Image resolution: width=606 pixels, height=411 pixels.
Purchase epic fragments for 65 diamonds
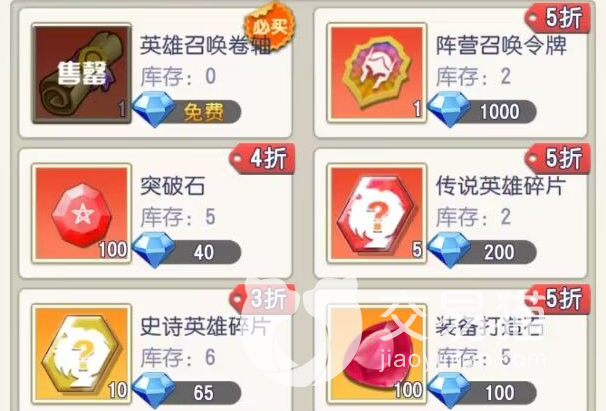187,392
